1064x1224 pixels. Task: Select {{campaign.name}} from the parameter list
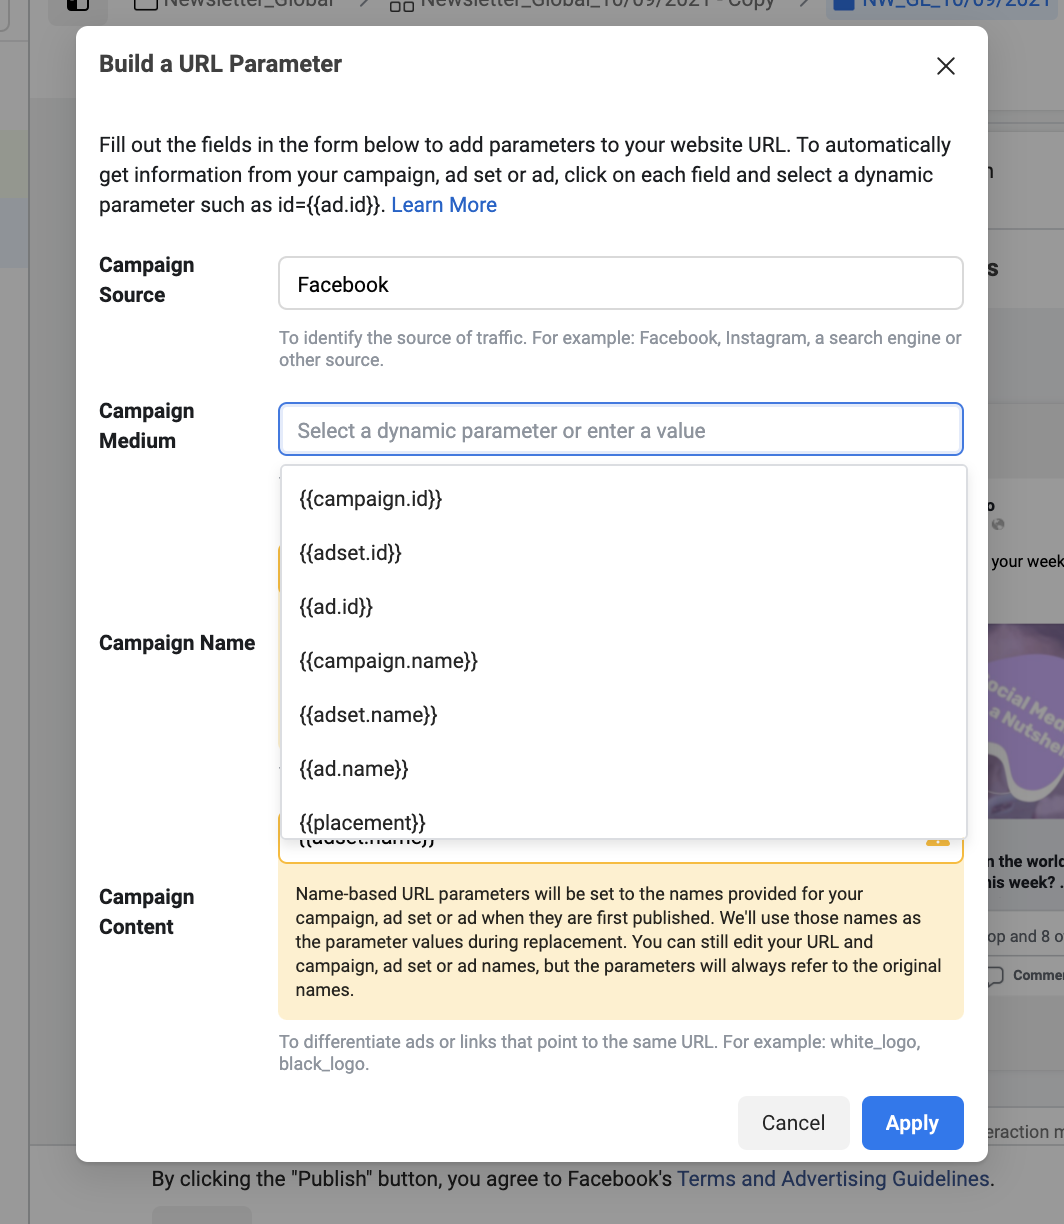click(x=387, y=660)
